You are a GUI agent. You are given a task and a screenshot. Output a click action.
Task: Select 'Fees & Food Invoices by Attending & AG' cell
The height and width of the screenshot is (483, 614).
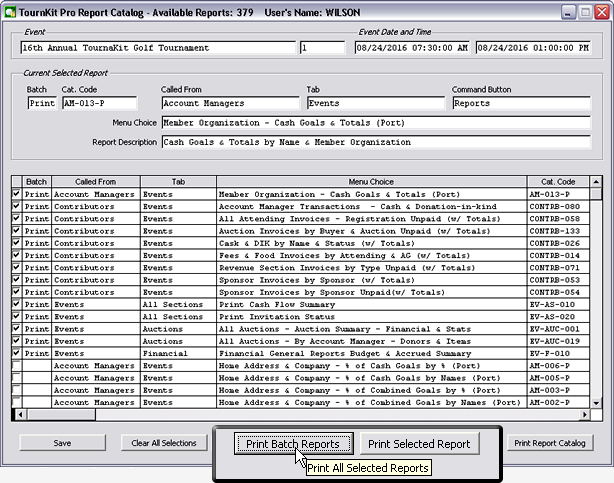coord(372,255)
